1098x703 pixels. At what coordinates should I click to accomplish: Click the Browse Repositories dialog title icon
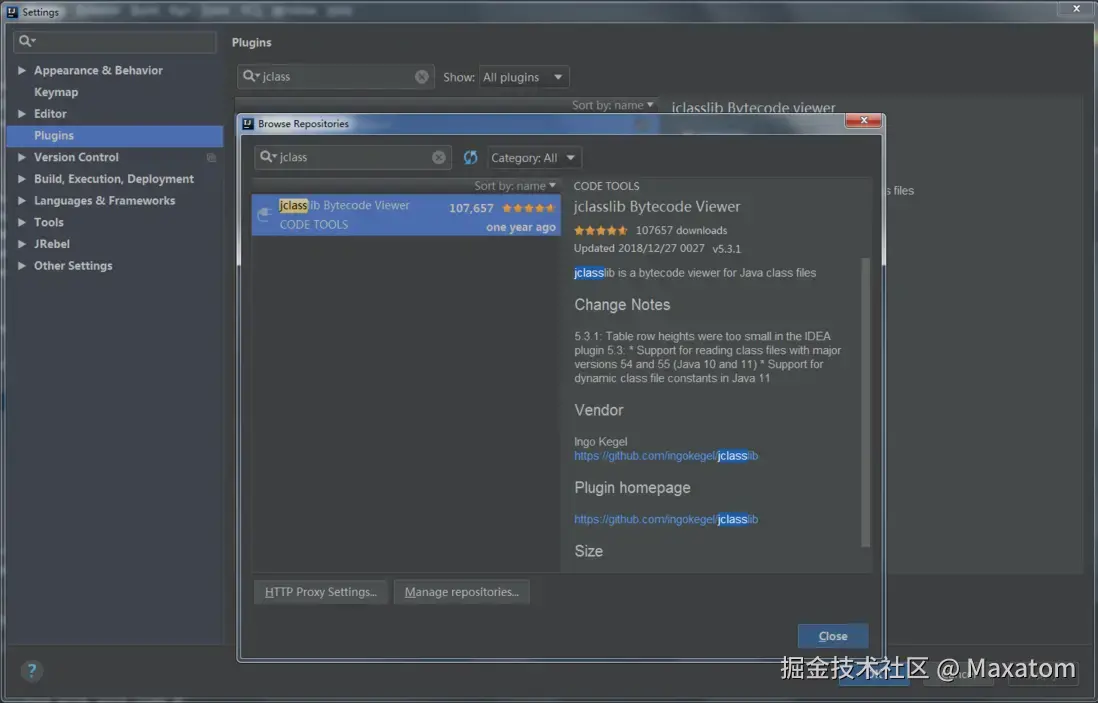pyautogui.click(x=248, y=124)
